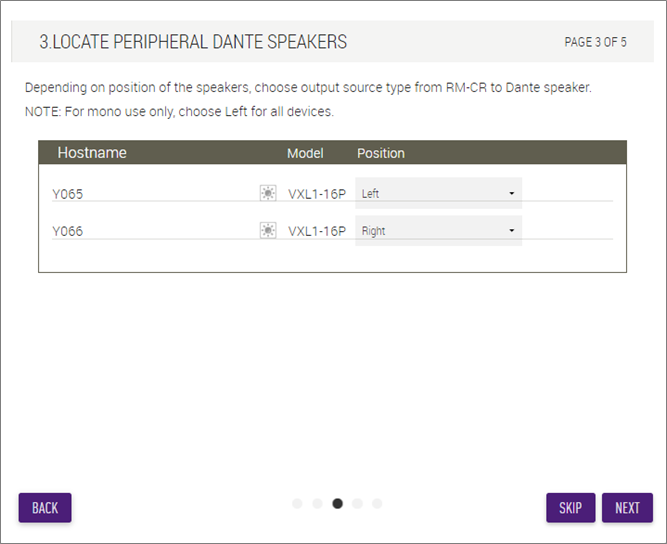Jump to the second page indicator dot

[317, 504]
